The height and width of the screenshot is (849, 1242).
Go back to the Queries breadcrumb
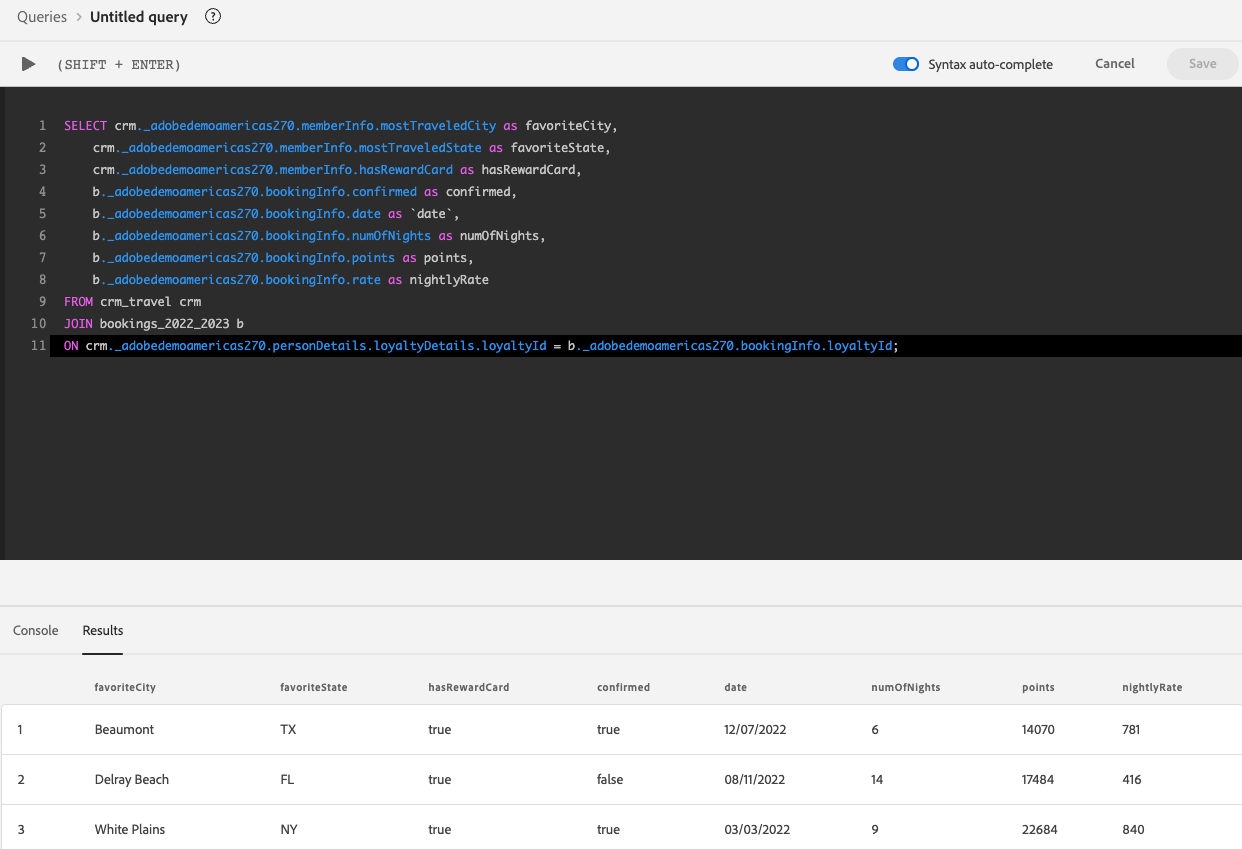coord(42,17)
